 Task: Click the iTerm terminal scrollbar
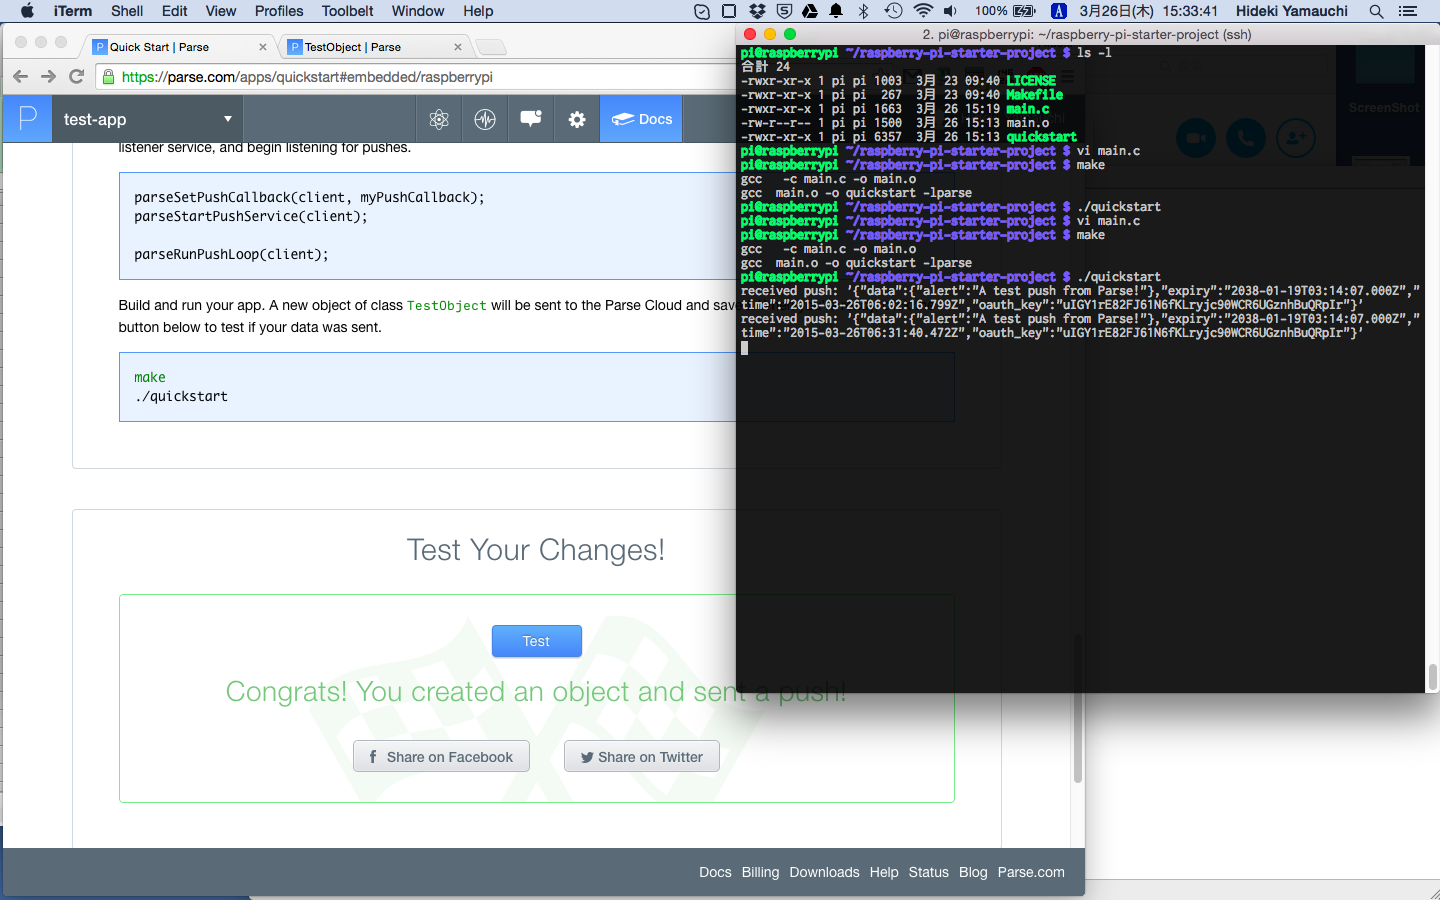pyautogui.click(x=1432, y=677)
